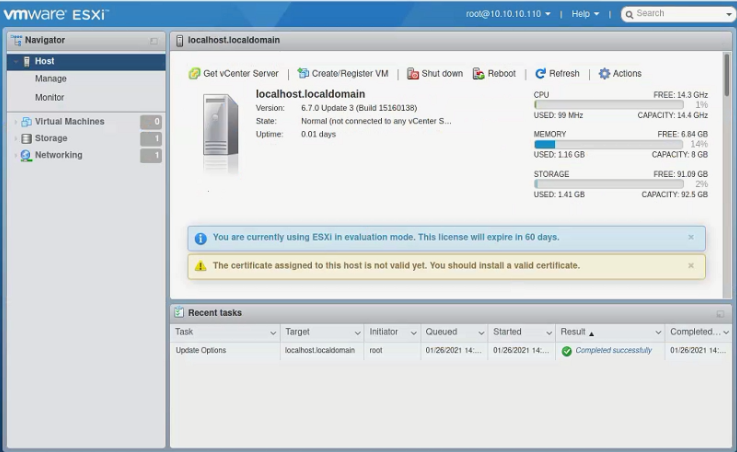This screenshot has height=452, width=737.
Task: Click localhost.localdomain in the Target column
Action: pyautogui.click(x=320, y=351)
